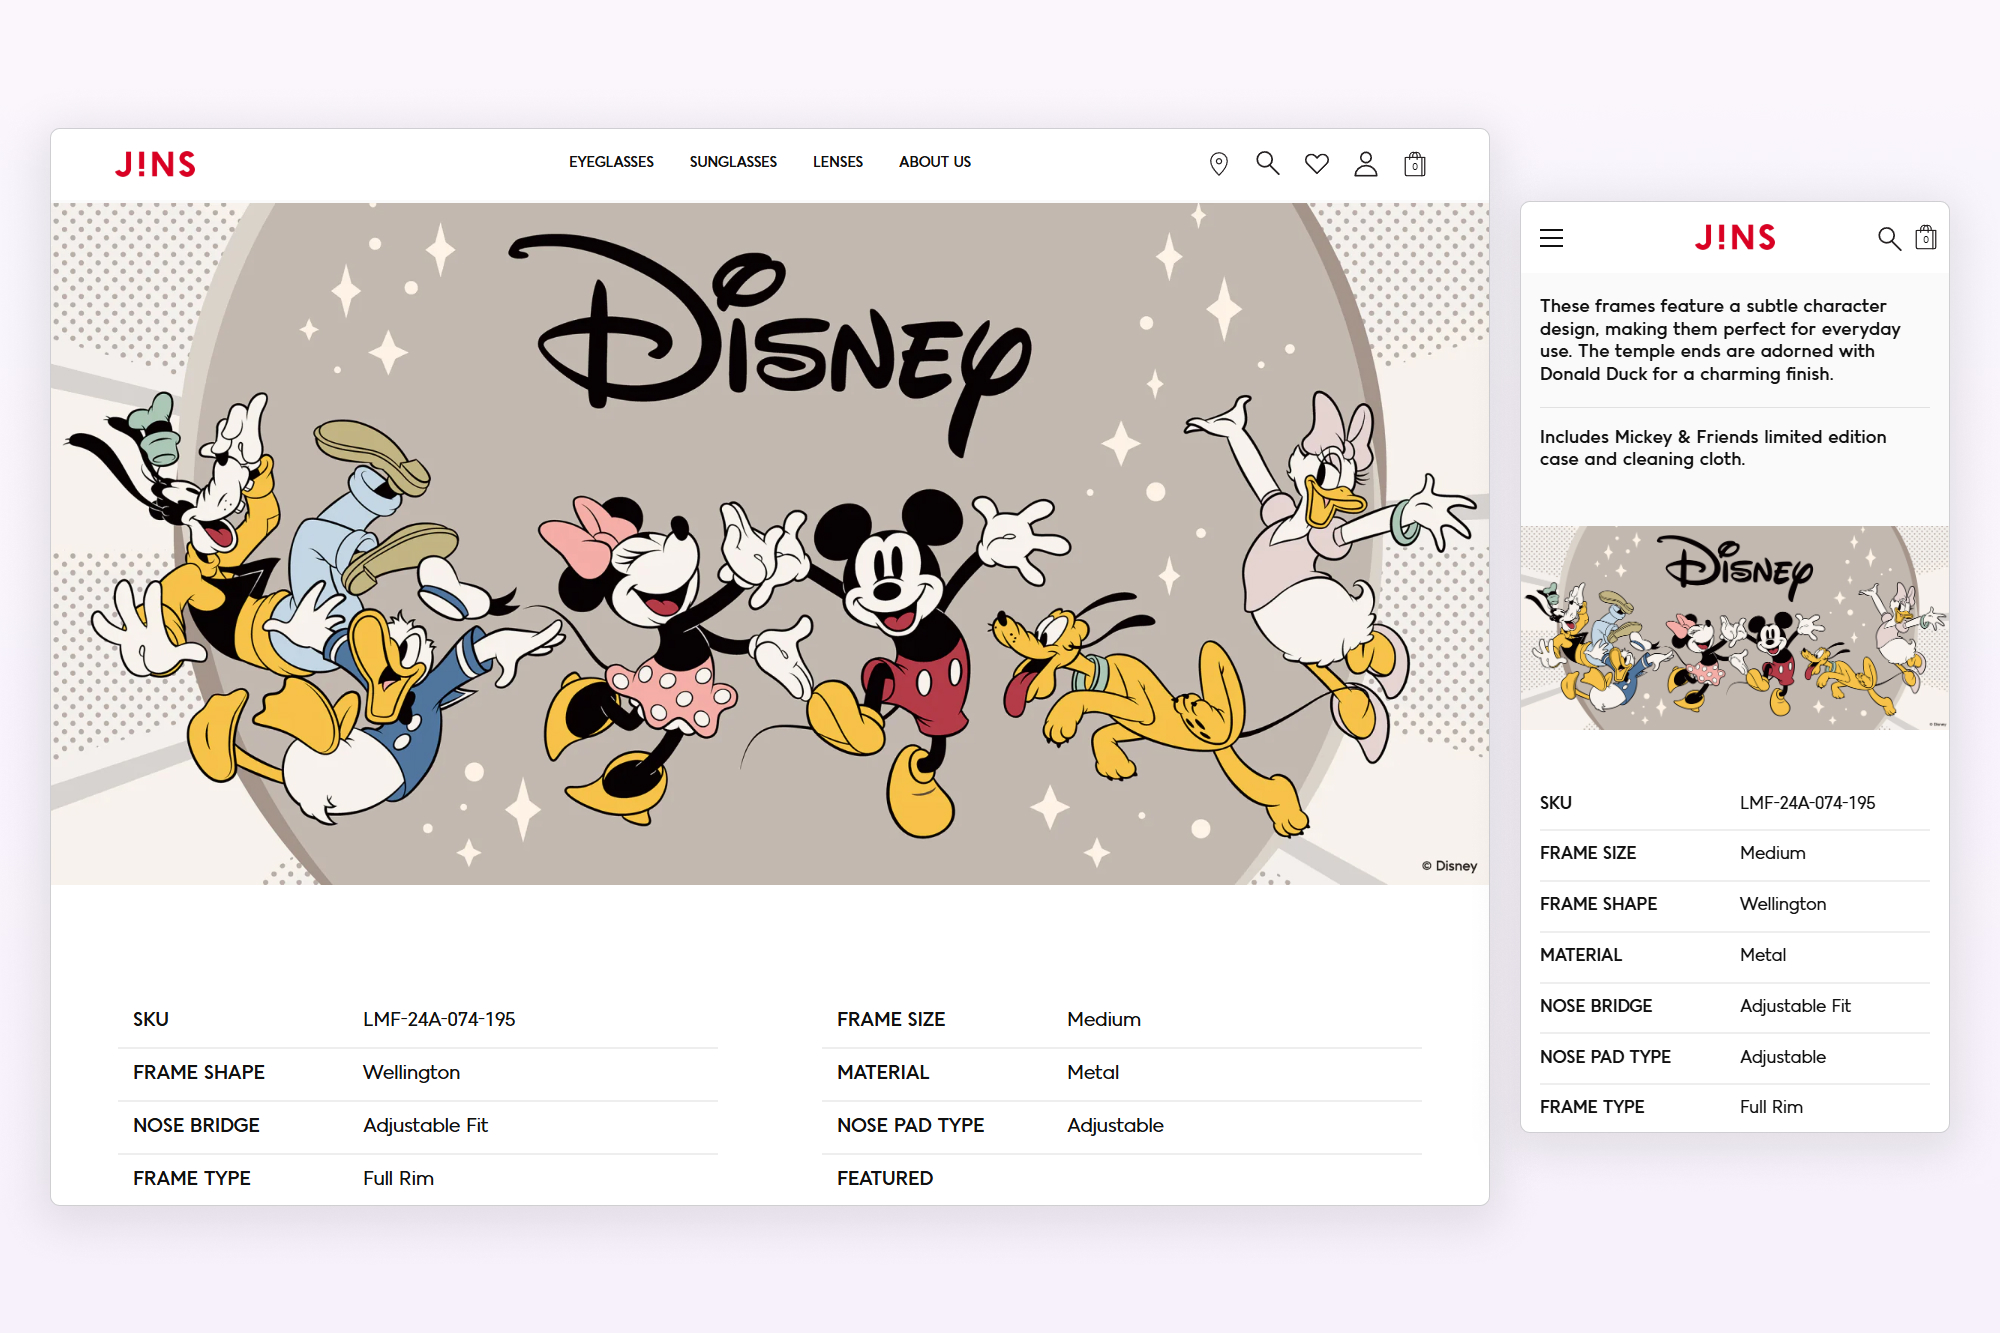The height and width of the screenshot is (1333, 2000).
Task: Click the search icon in desktop header
Action: 1267,163
